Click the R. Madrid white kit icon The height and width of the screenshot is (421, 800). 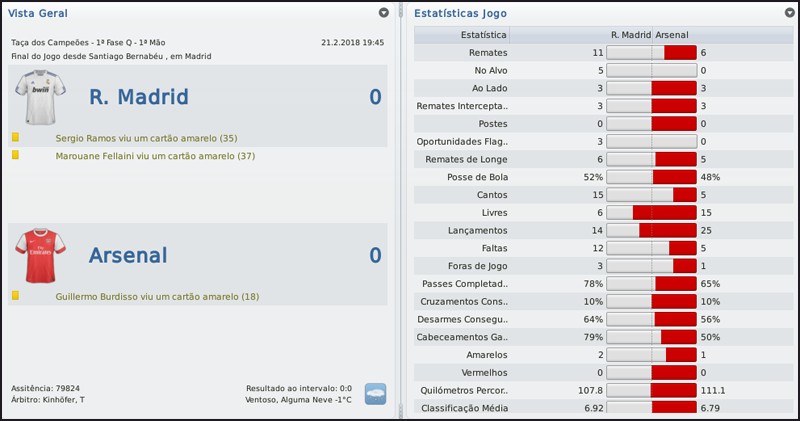40,97
